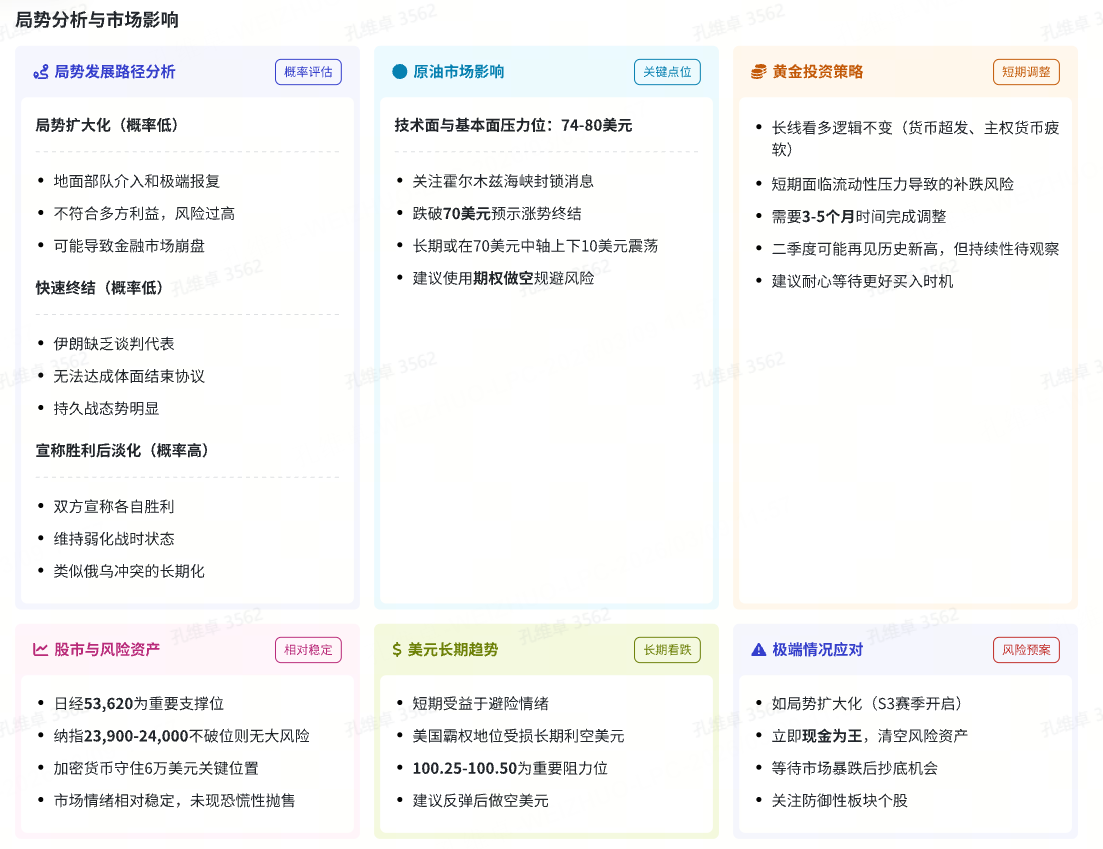The image size is (1103, 849).
Task: Click the subheading 局势扩大化（概率低）
Action: pyautogui.click(x=106, y=125)
